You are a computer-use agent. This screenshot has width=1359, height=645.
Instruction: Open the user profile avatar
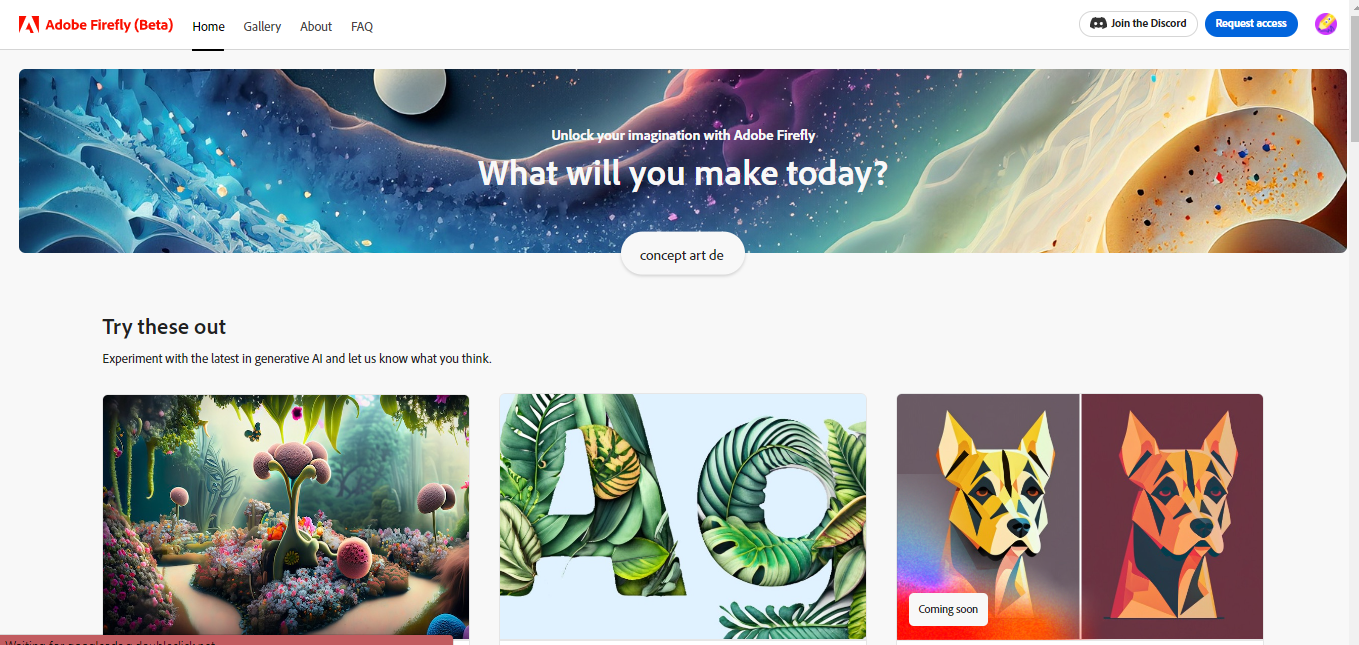(x=1326, y=24)
